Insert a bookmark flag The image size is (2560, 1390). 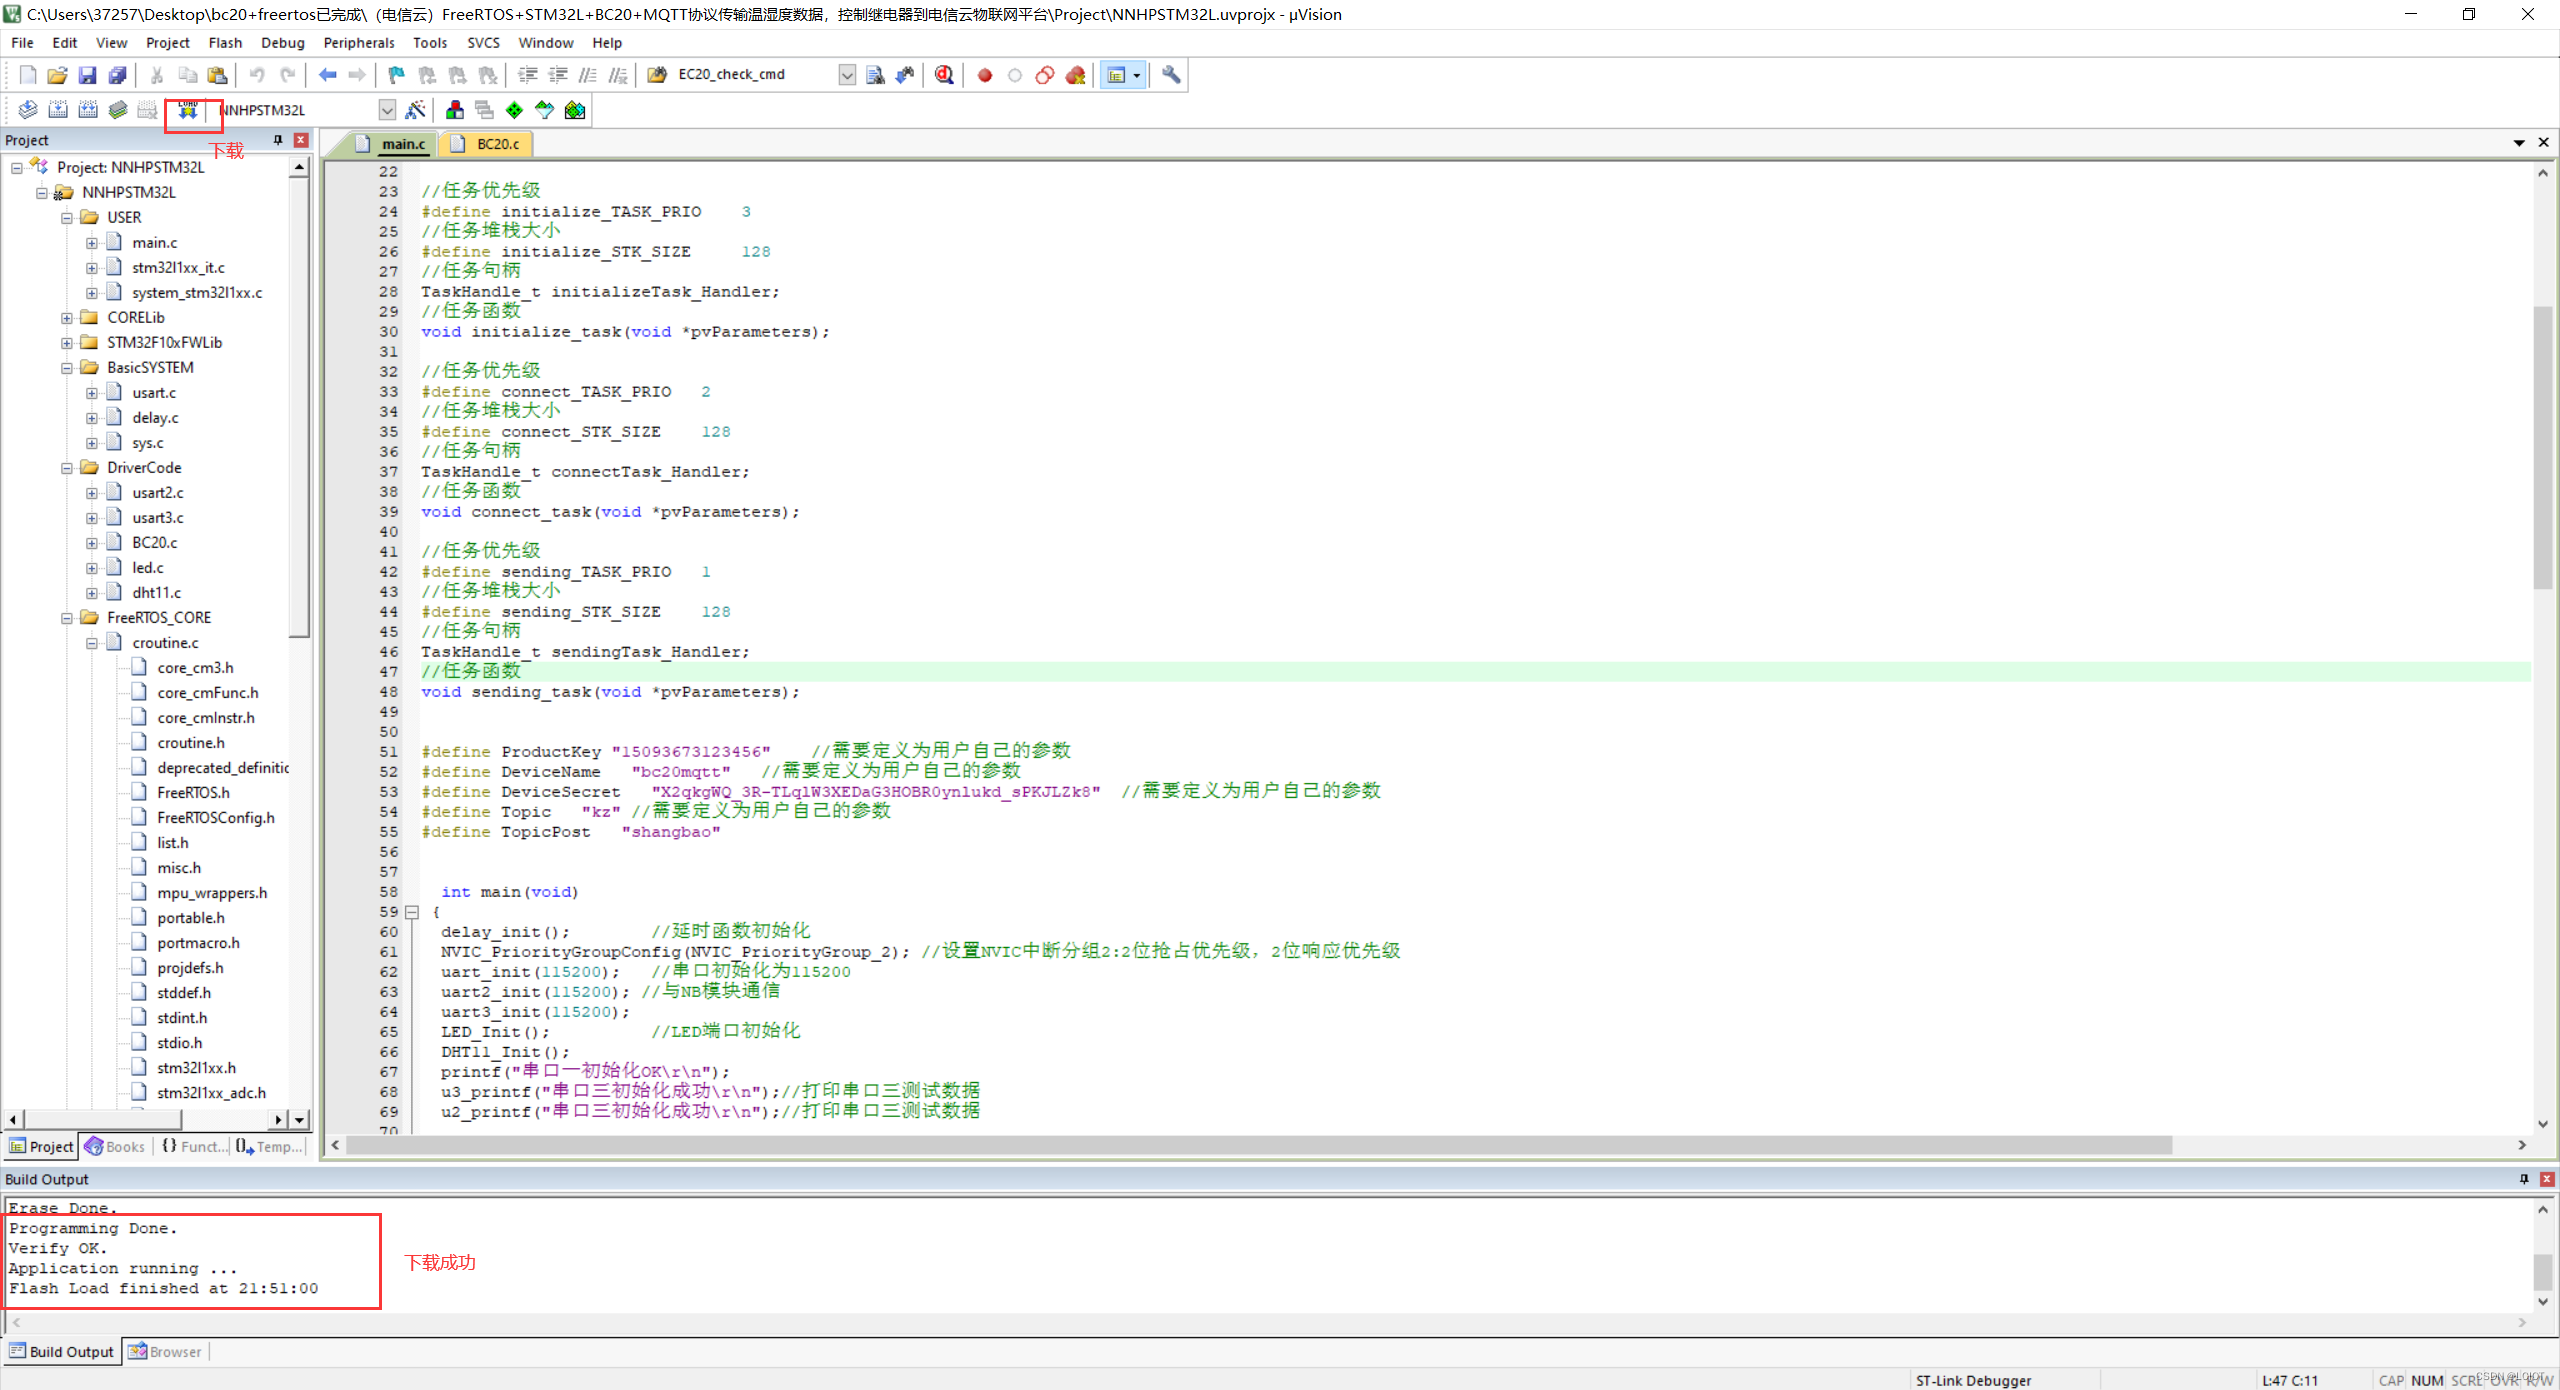coord(397,75)
